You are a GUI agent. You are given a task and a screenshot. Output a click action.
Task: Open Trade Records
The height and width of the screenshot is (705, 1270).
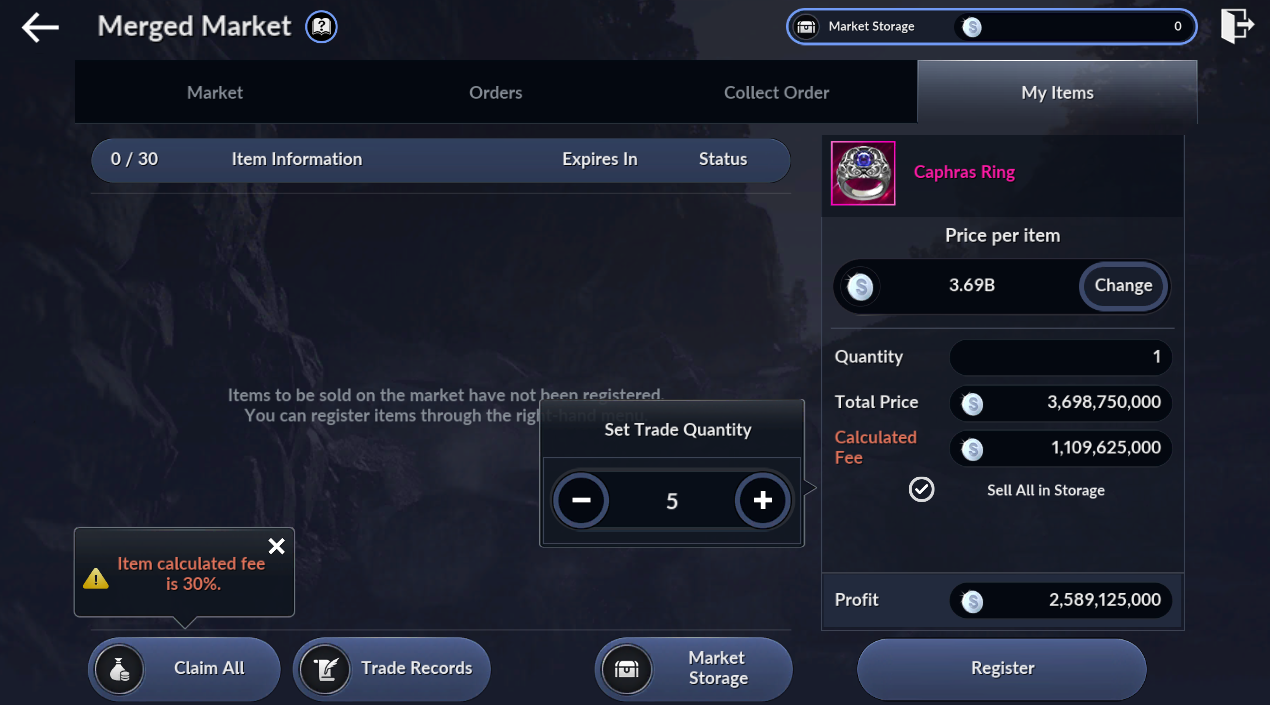click(392, 669)
